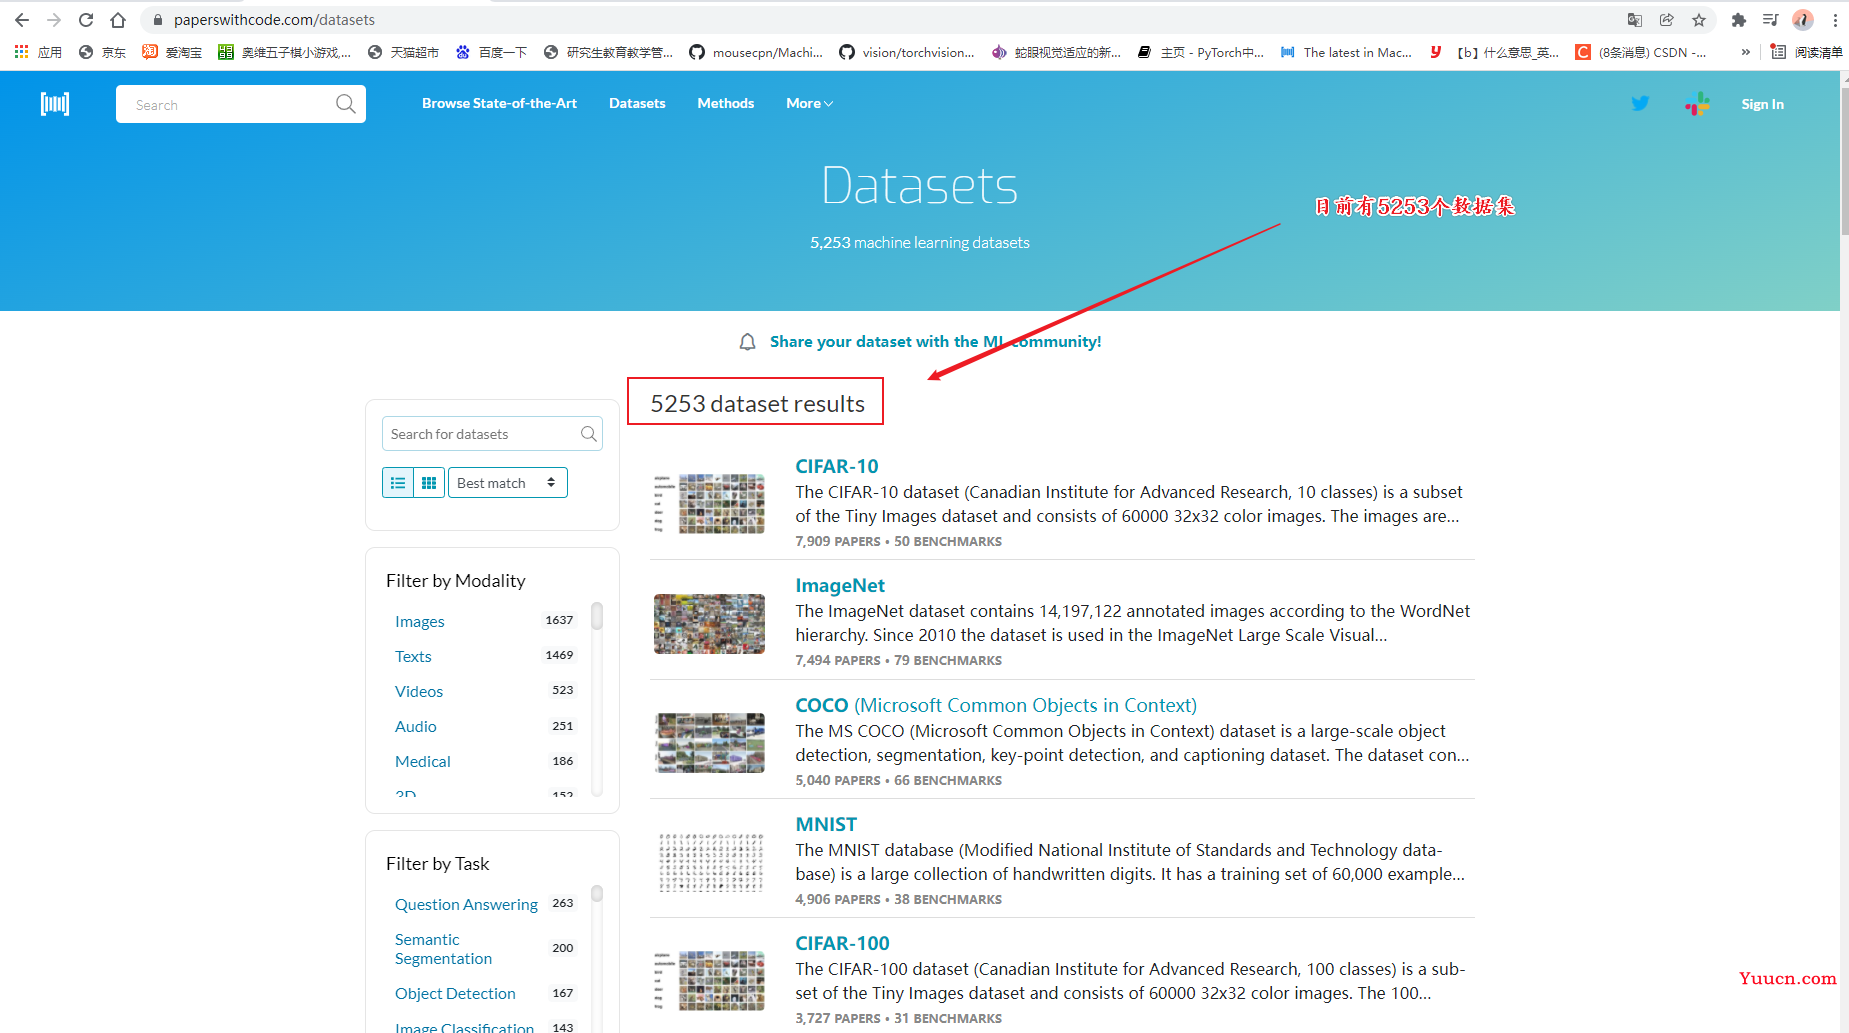Image resolution: width=1849 pixels, height=1033 pixels.
Task: Click the browser back arrow
Action: 22,20
